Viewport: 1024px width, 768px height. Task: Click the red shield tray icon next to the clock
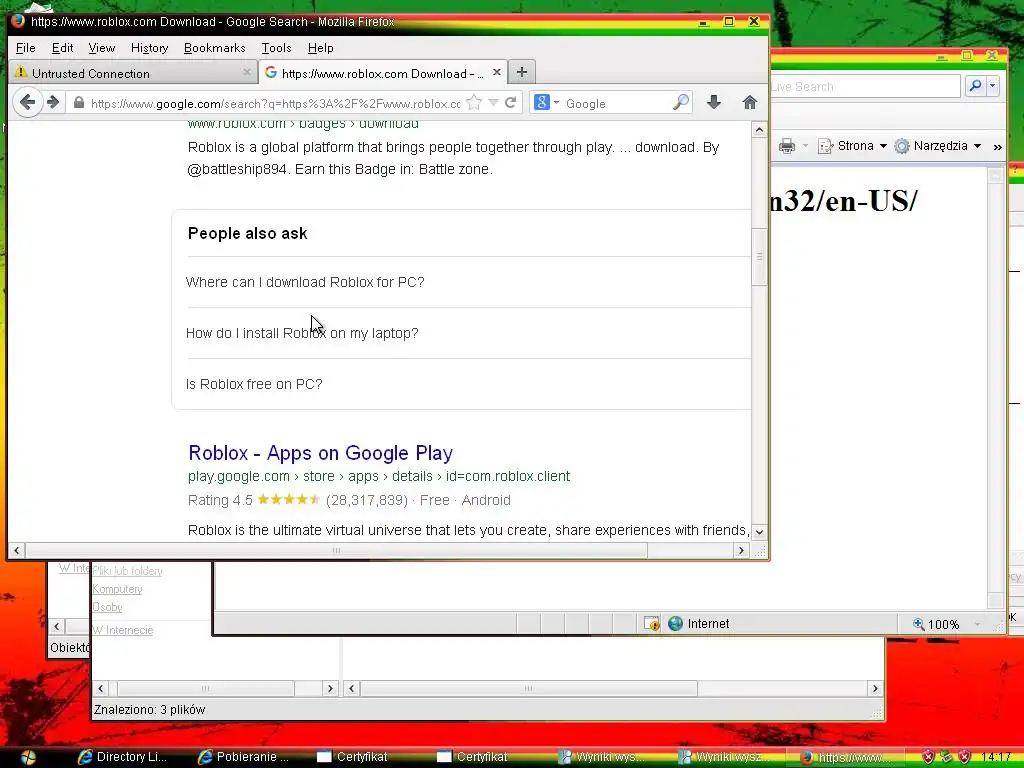pyautogui.click(x=965, y=757)
